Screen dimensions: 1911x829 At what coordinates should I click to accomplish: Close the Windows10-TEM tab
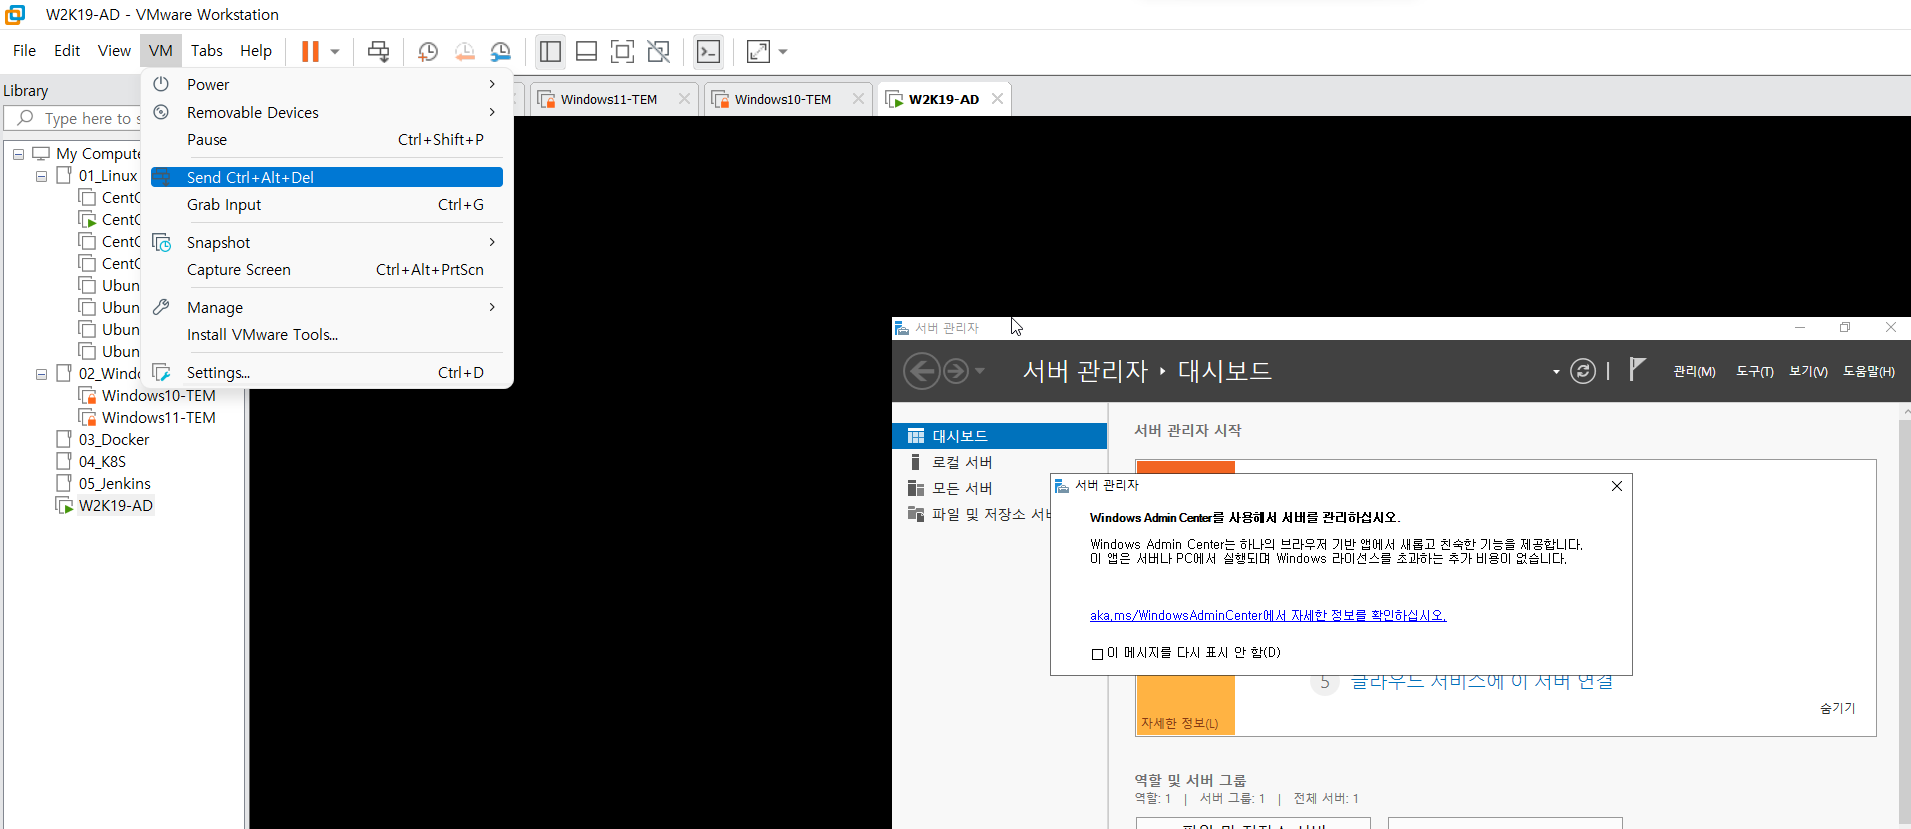click(x=858, y=99)
